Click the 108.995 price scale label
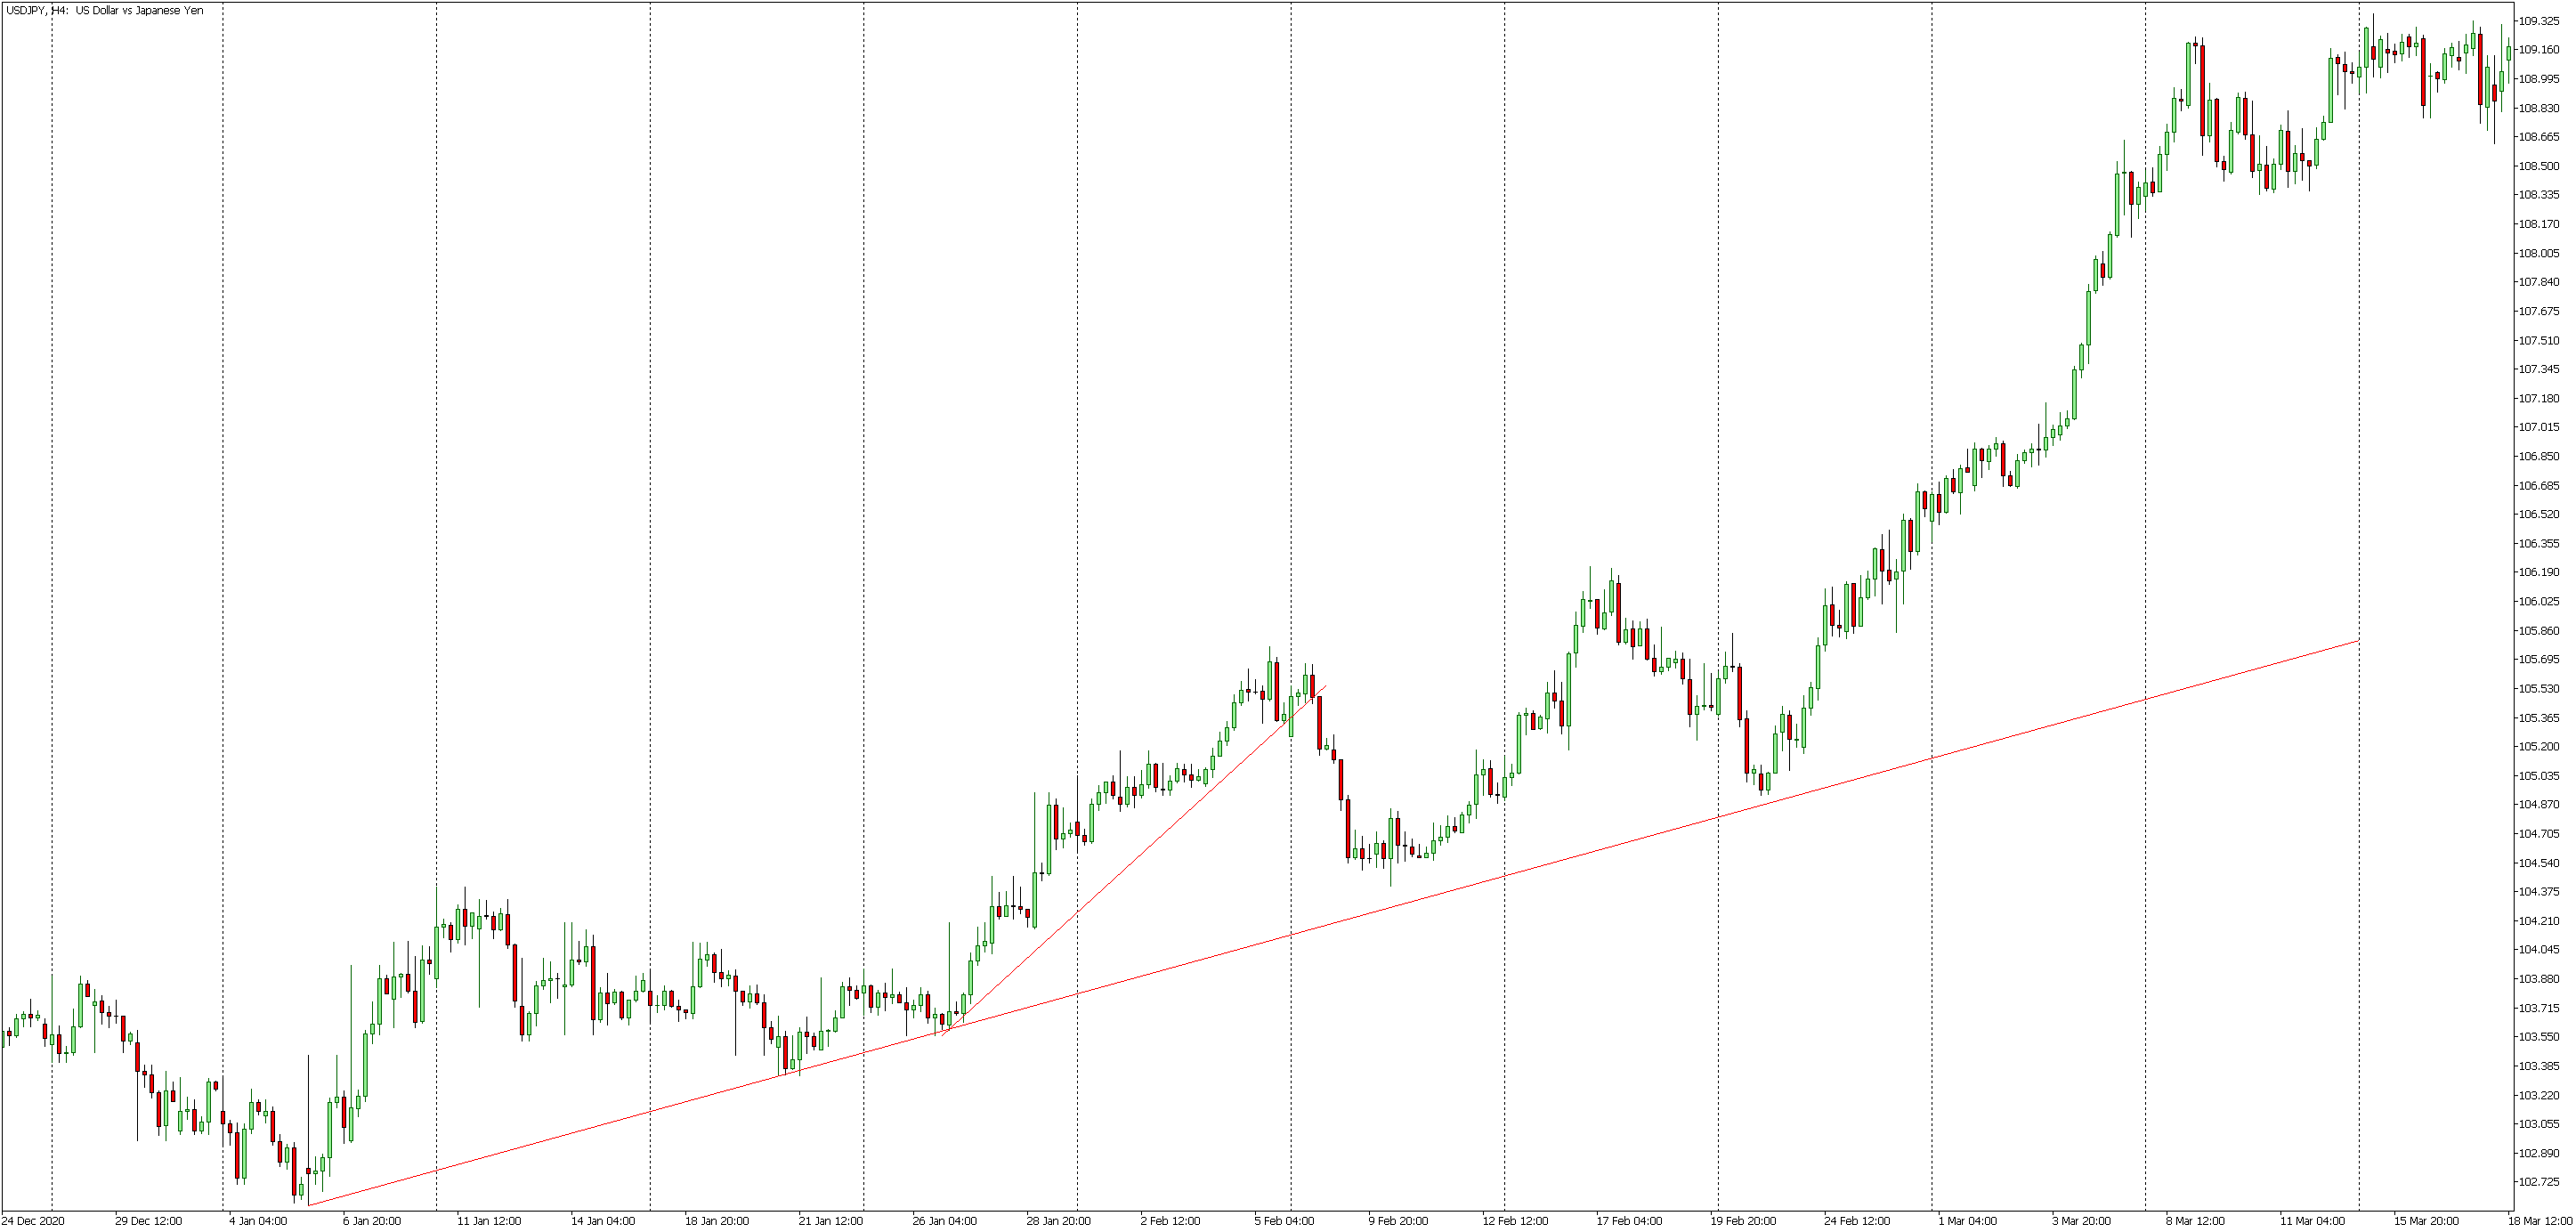 pos(2540,79)
